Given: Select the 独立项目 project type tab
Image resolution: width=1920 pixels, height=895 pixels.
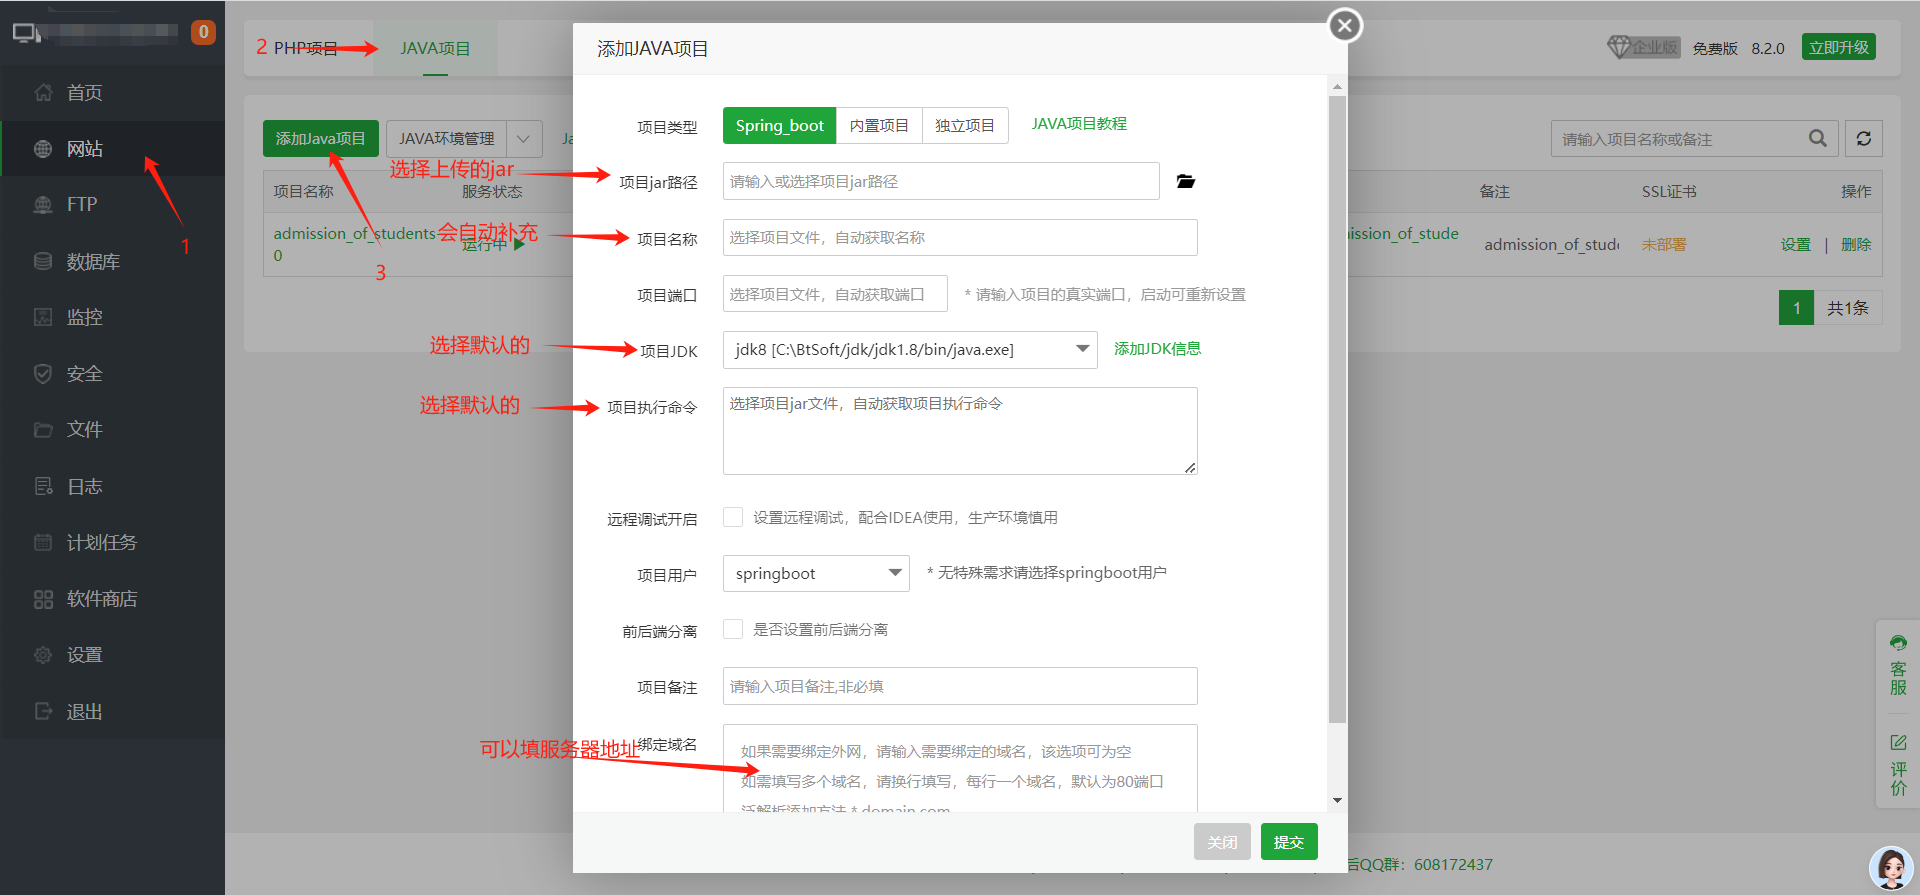Looking at the screenshot, I should (x=964, y=126).
